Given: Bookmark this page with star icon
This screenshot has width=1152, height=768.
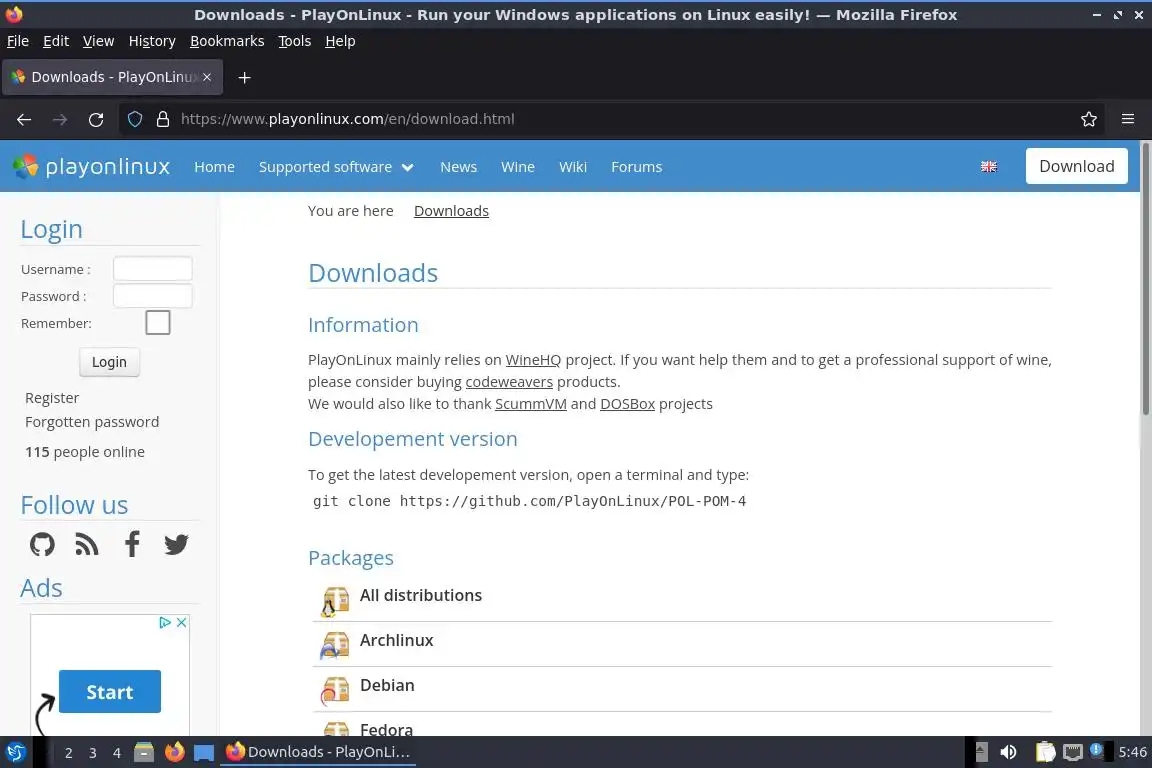Looking at the screenshot, I should [x=1089, y=119].
